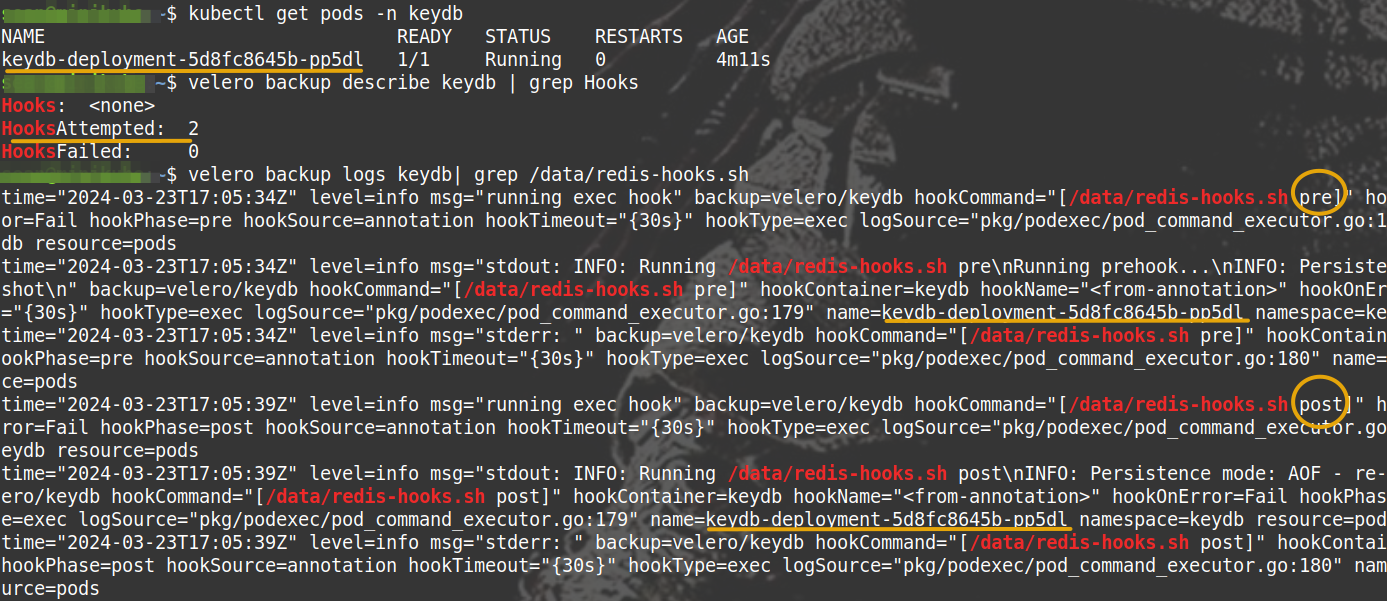Click 'eydb resource=pods' line

[x=100, y=451]
